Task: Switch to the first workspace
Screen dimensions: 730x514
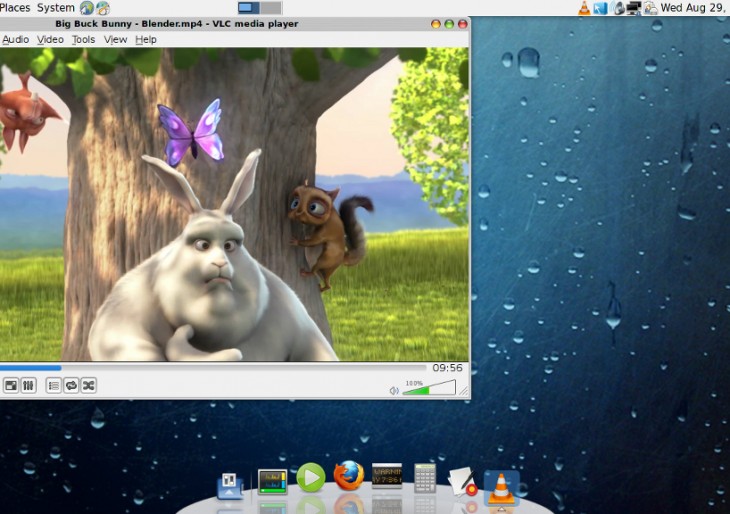Action: [248, 7]
